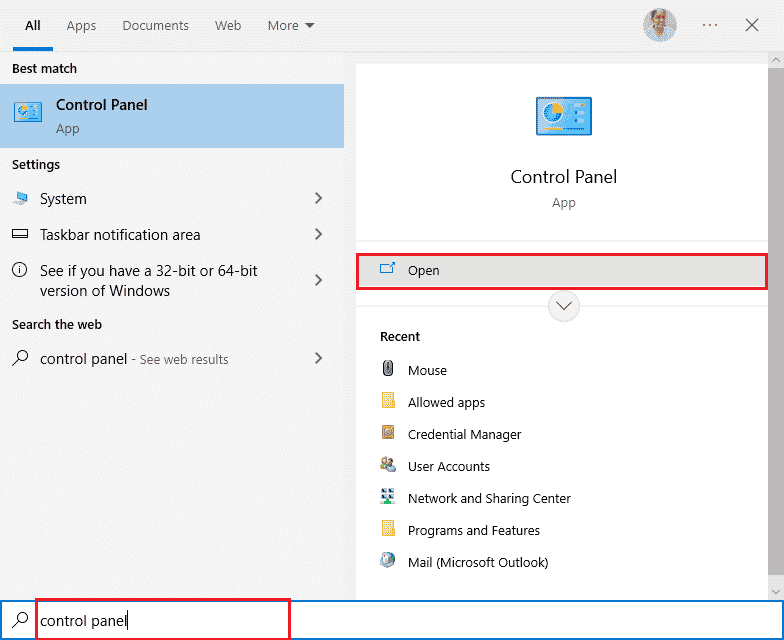This screenshot has width=784, height=640.
Task: Click the Network and Sharing Center icon
Action: [388, 497]
